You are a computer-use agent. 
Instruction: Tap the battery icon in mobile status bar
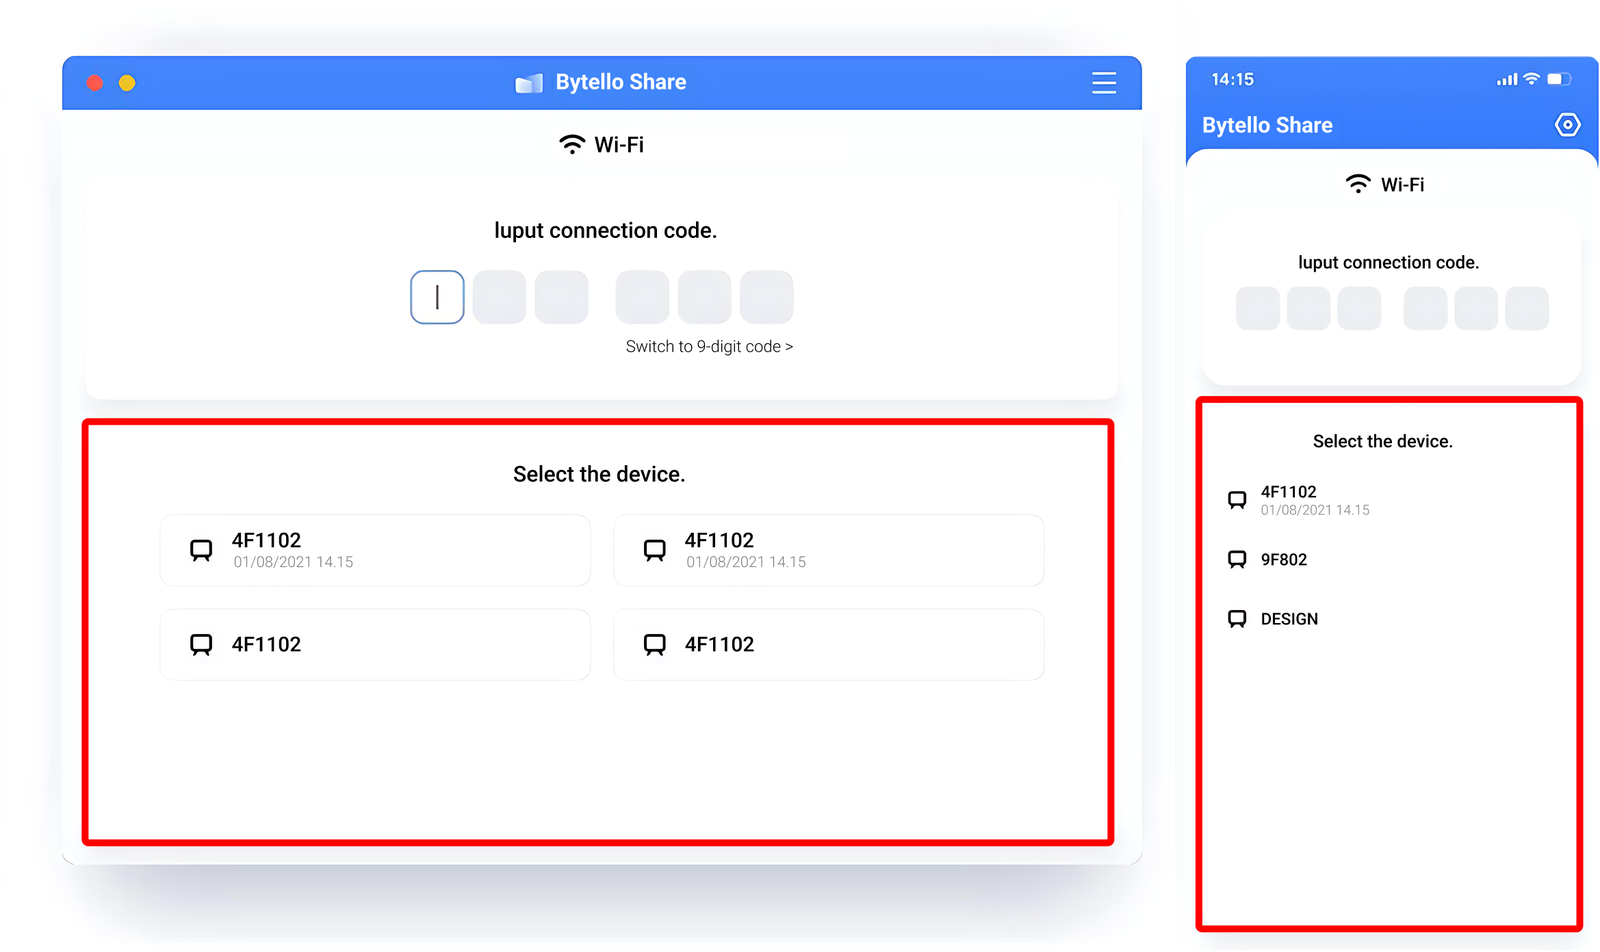coord(1559,79)
